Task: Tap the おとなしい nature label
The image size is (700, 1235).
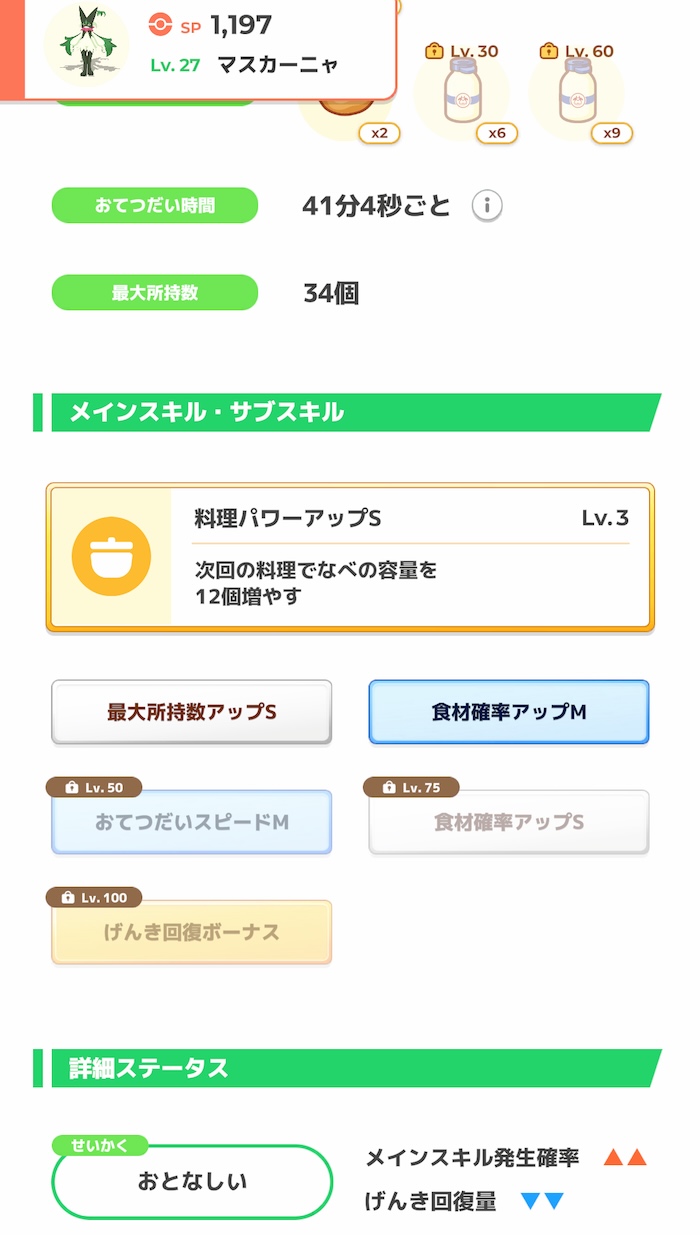Action: [x=191, y=1182]
